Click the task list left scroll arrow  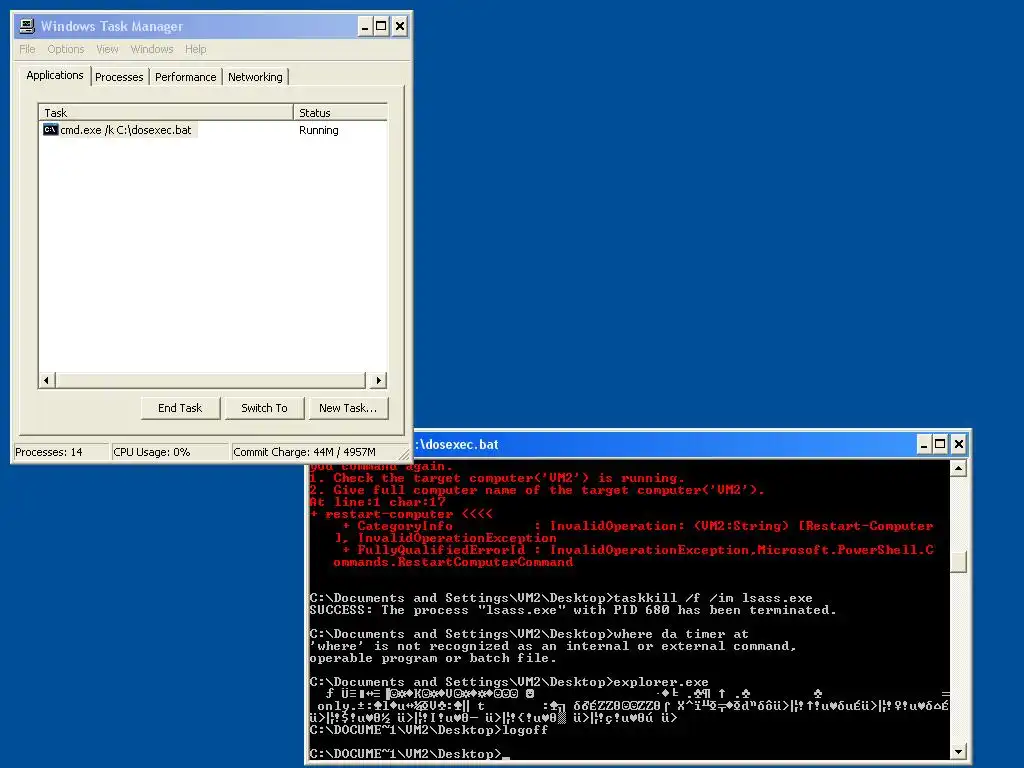[46, 380]
